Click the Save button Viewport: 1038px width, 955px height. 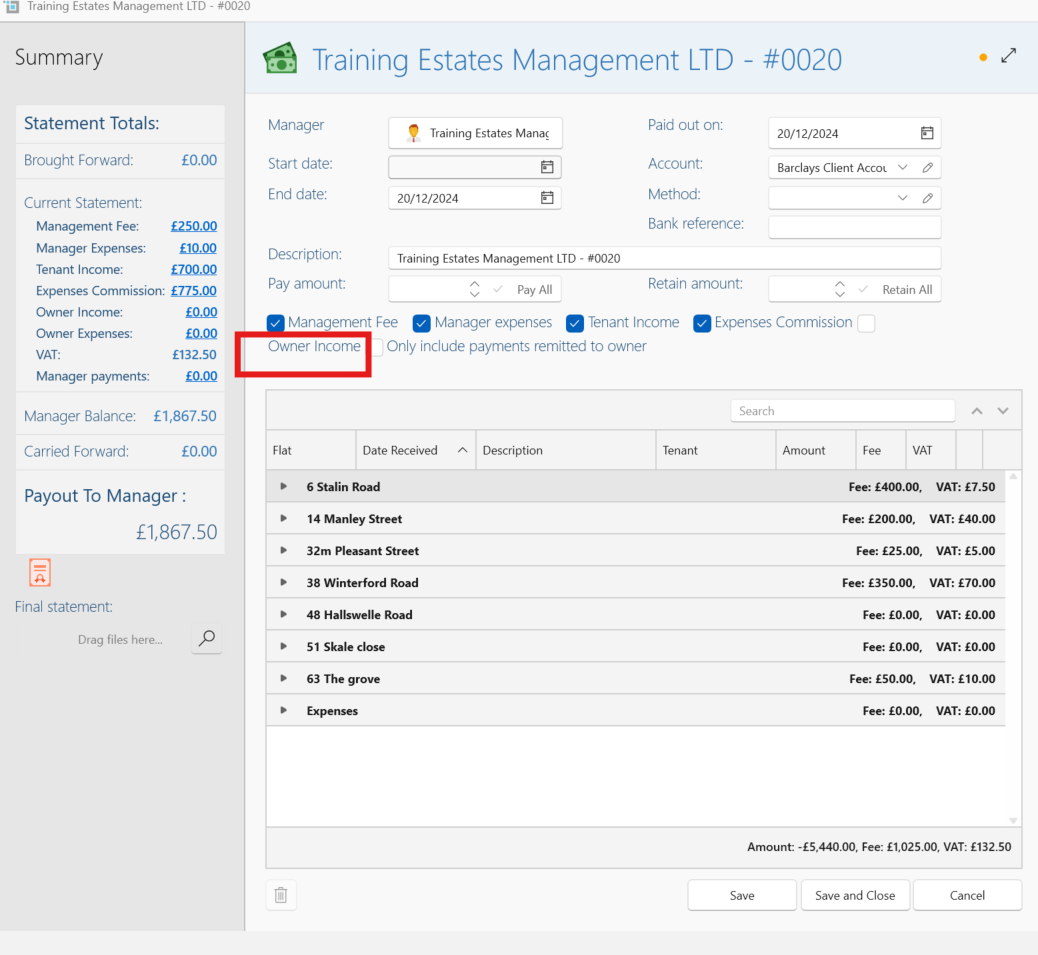pos(742,895)
